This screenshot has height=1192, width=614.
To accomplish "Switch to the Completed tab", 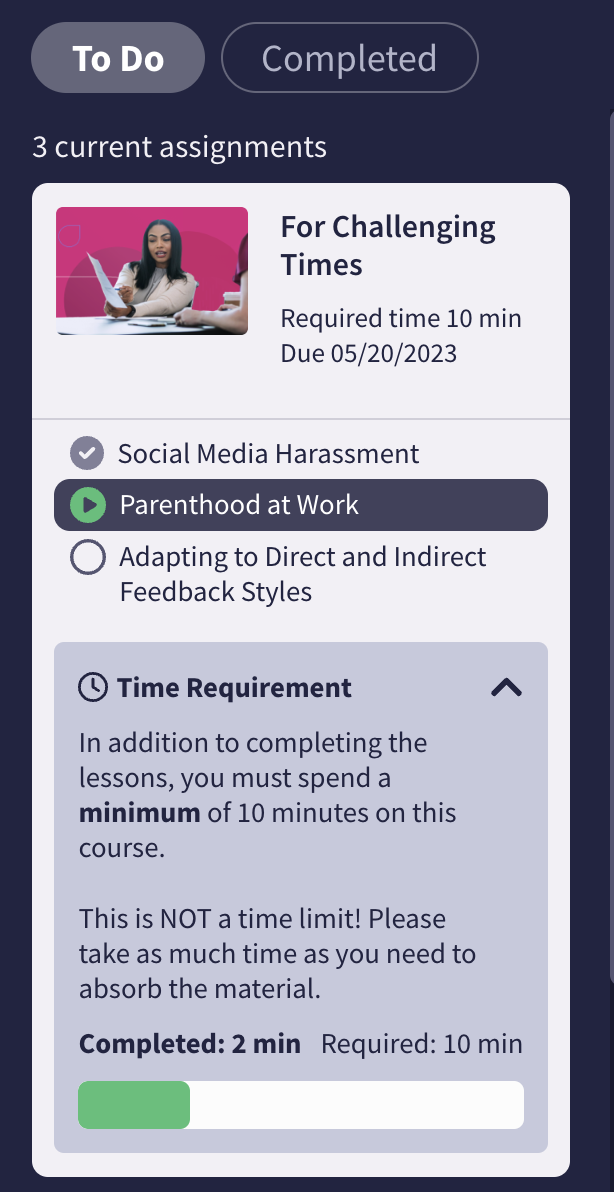I will 349,57.
